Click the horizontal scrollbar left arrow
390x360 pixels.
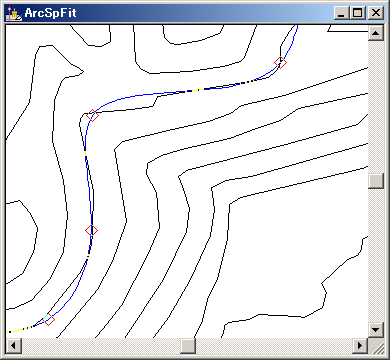[14, 346]
